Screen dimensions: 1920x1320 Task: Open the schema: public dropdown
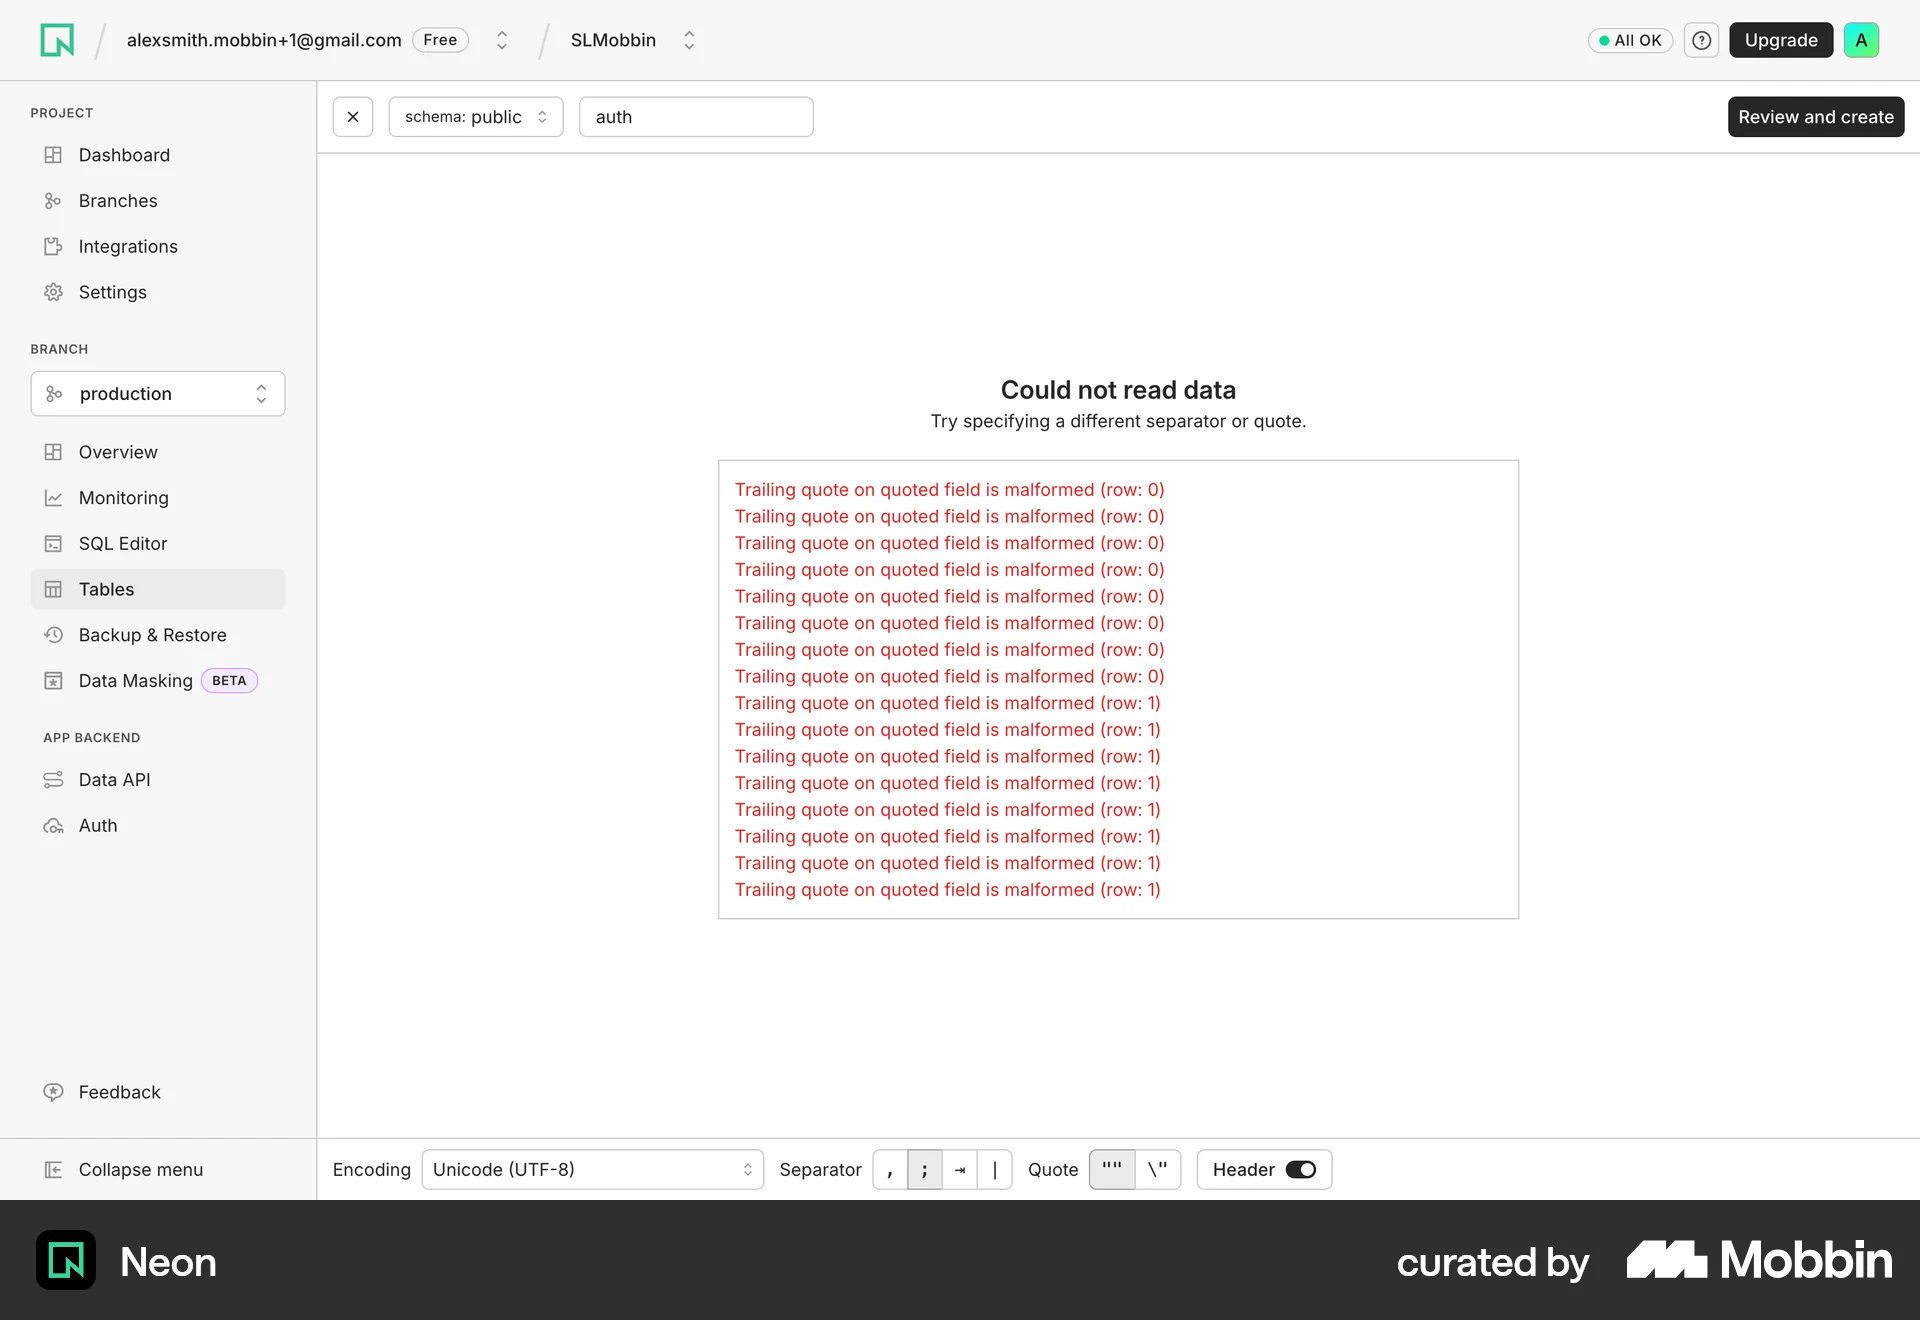(476, 117)
